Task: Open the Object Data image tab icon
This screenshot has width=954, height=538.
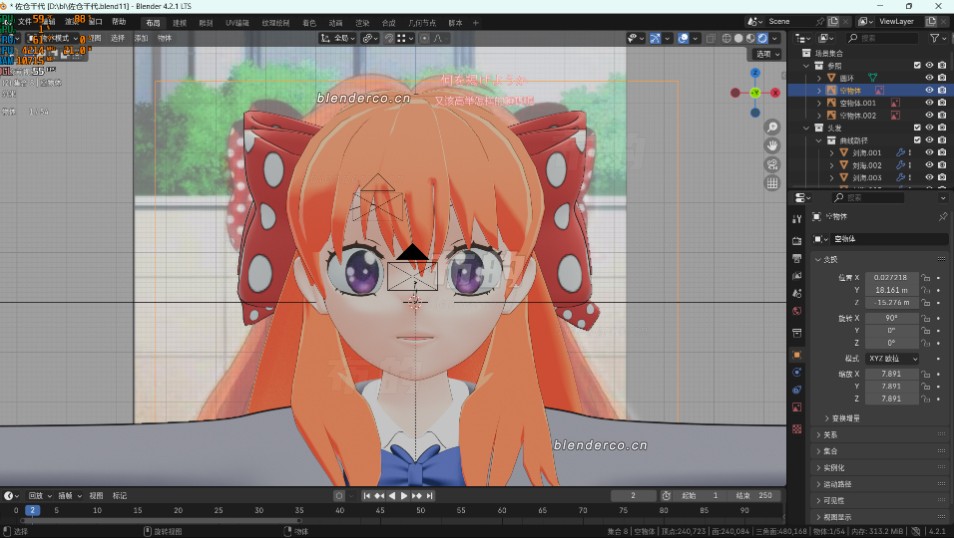Action: click(x=797, y=407)
